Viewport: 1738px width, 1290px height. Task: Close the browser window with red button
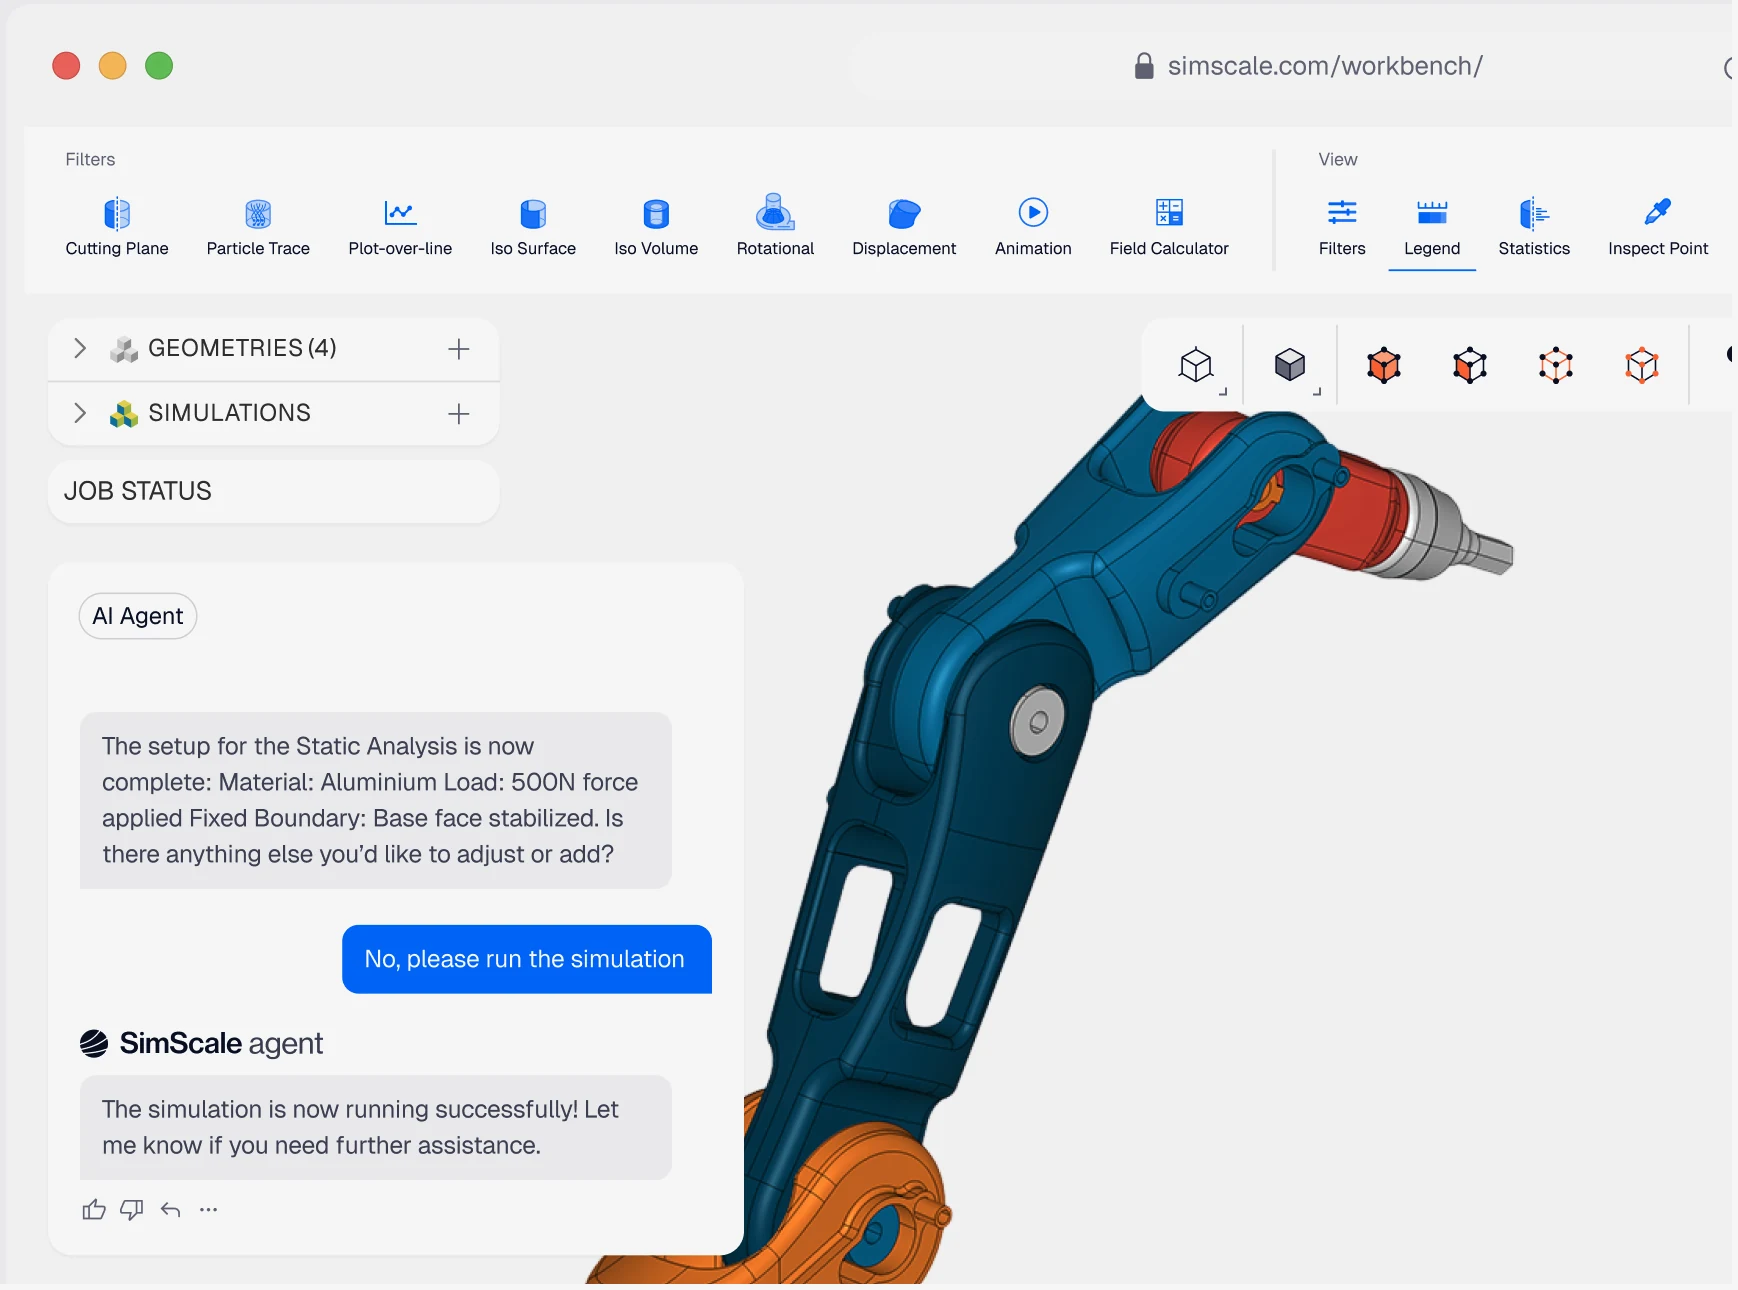tap(66, 66)
